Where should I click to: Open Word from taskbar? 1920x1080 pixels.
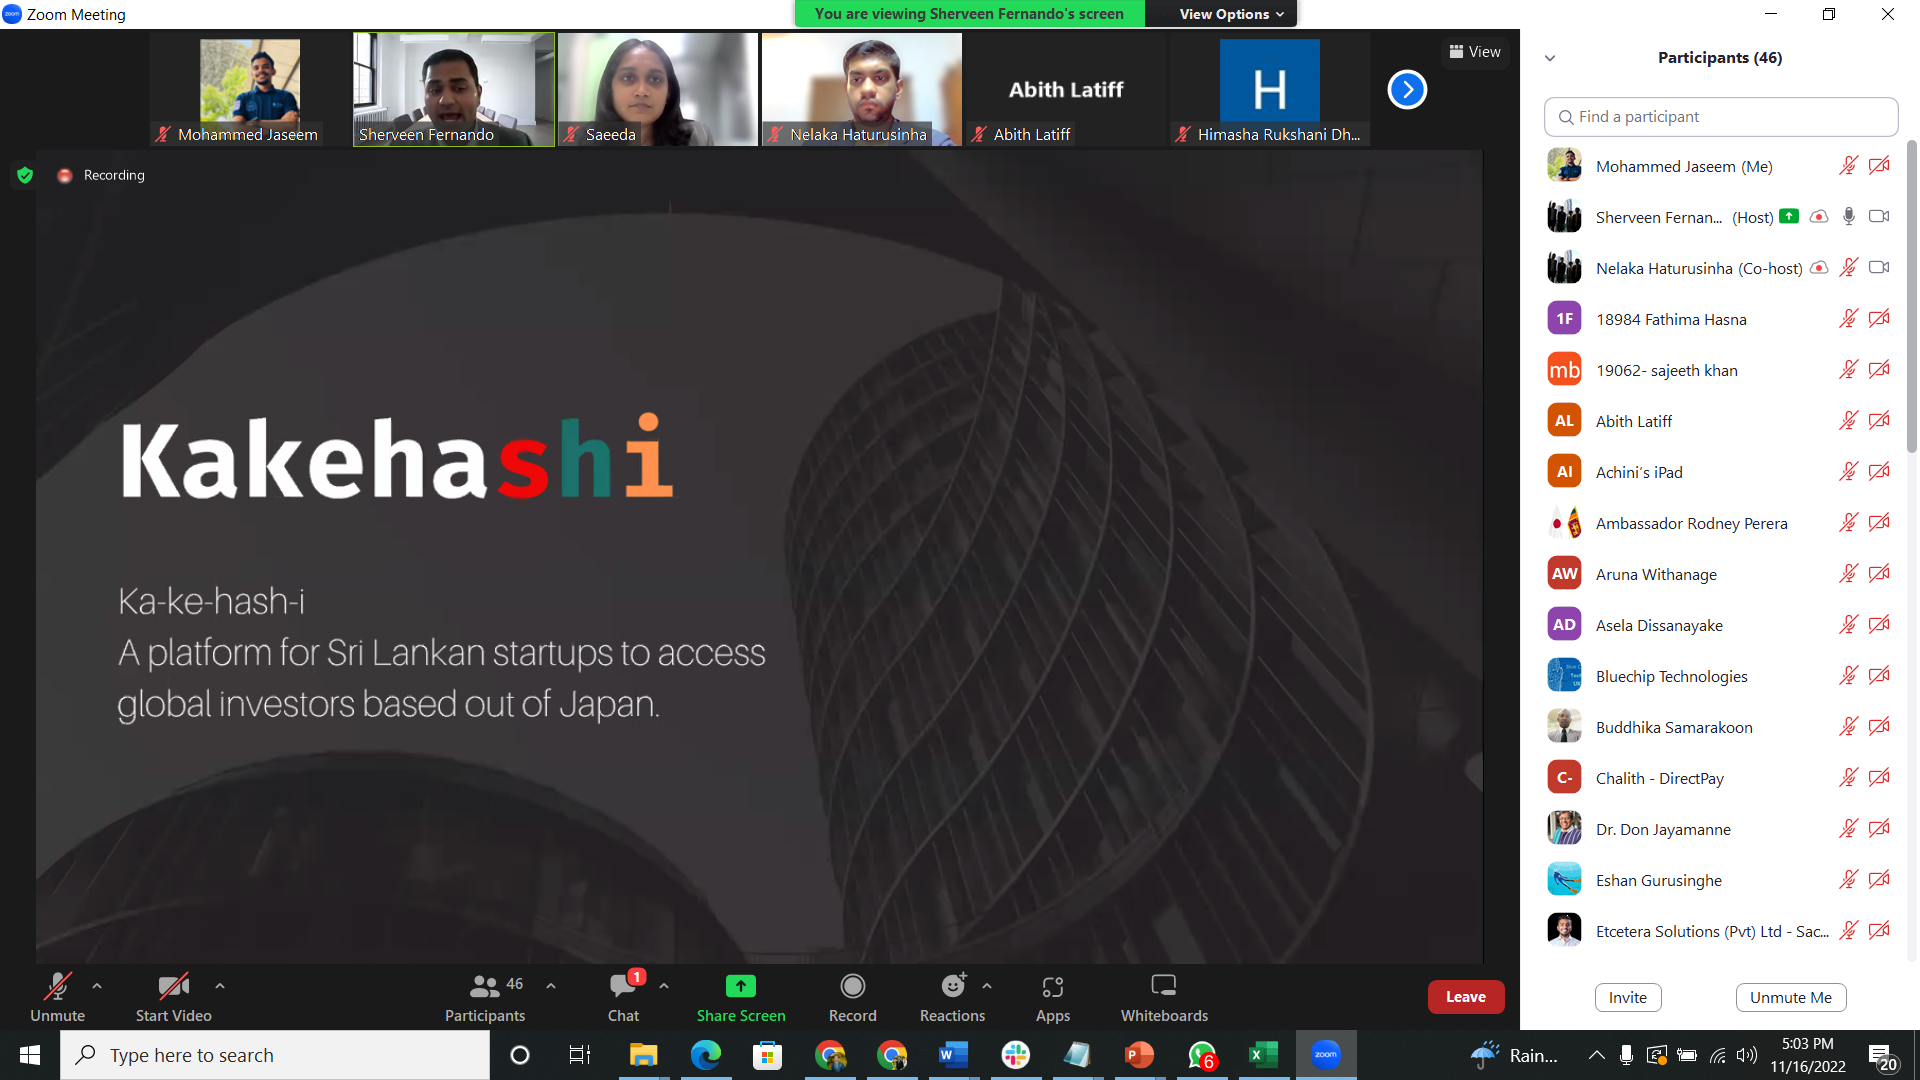click(953, 1055)
